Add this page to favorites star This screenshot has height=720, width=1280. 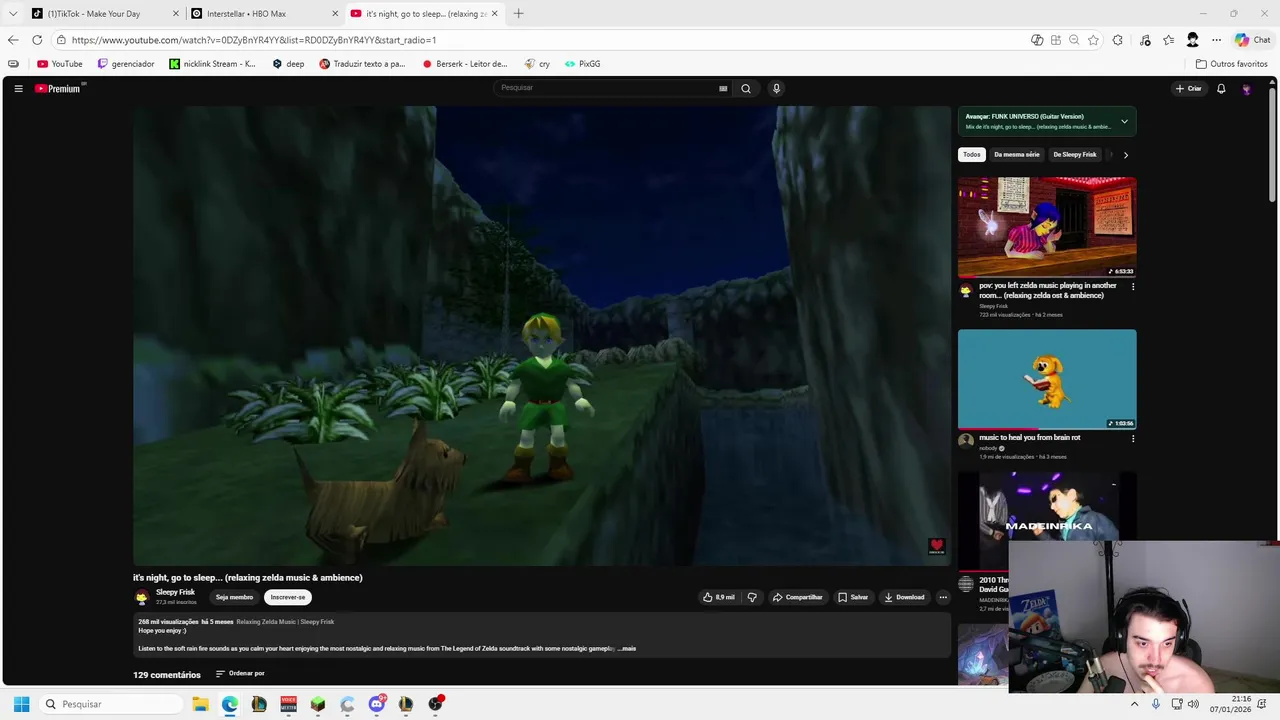tap(1093, 40)
